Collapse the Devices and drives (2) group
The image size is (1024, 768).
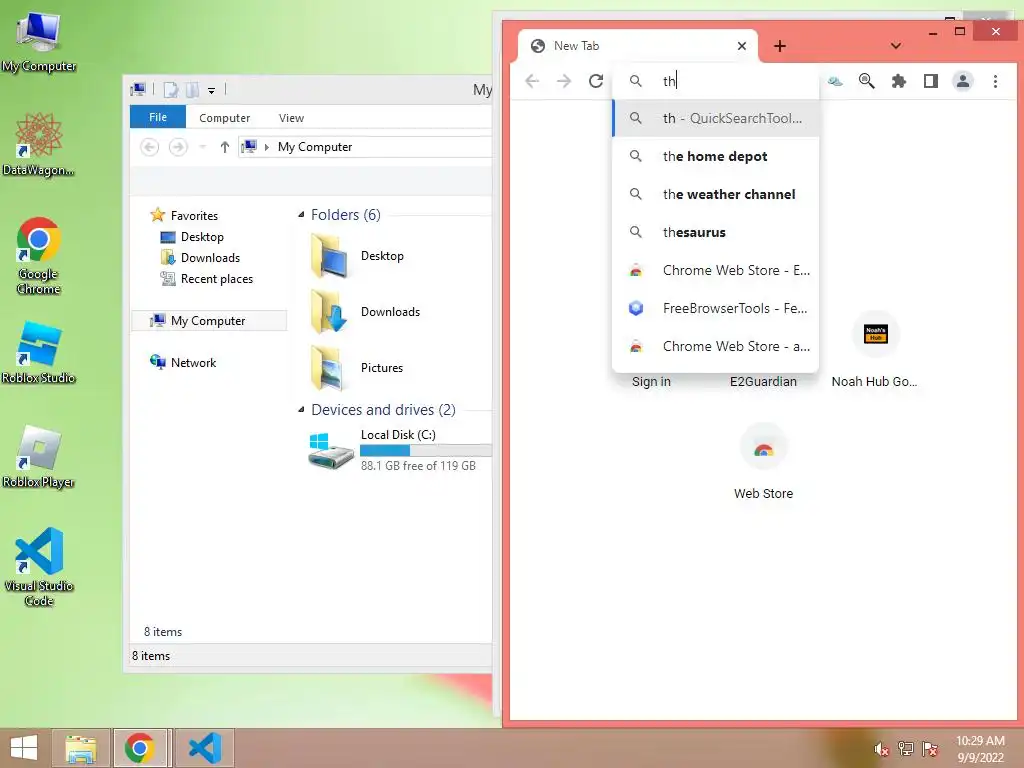(301, 409)
